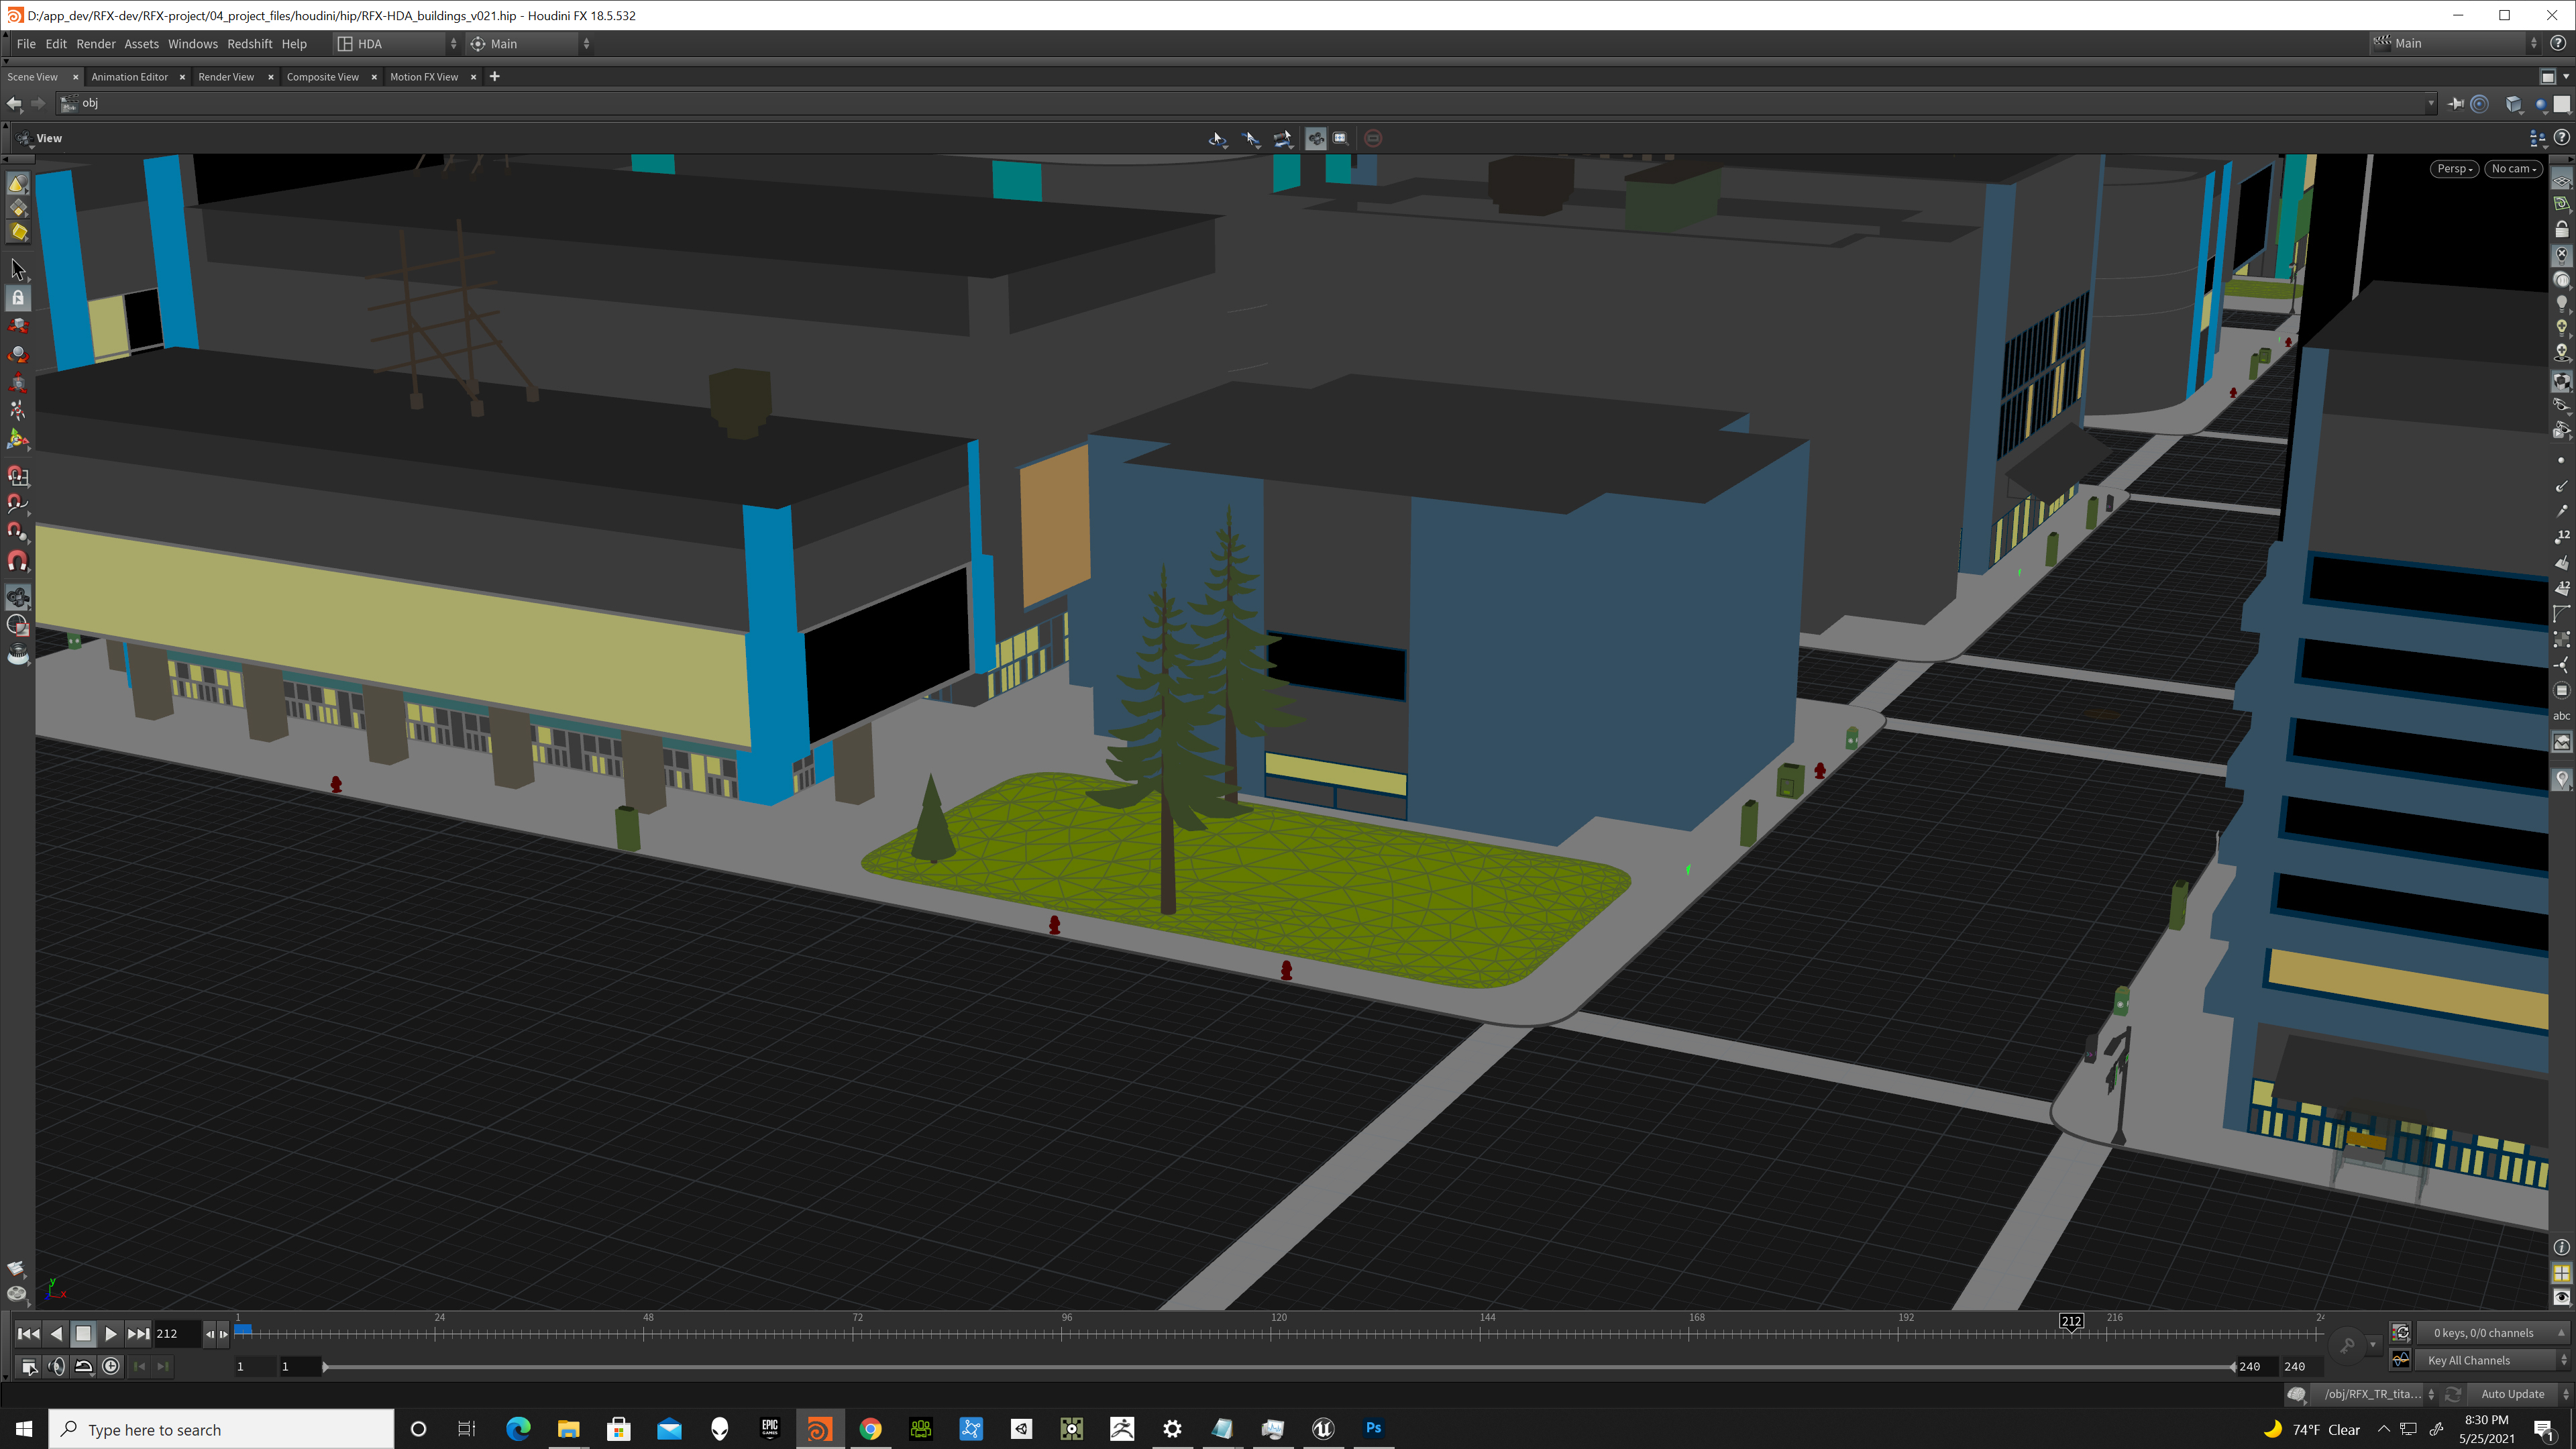Viewport: 2576px width, 1449px height.
Task: Toggle the Secure Selection lock
Action: (x=18, y=298)
